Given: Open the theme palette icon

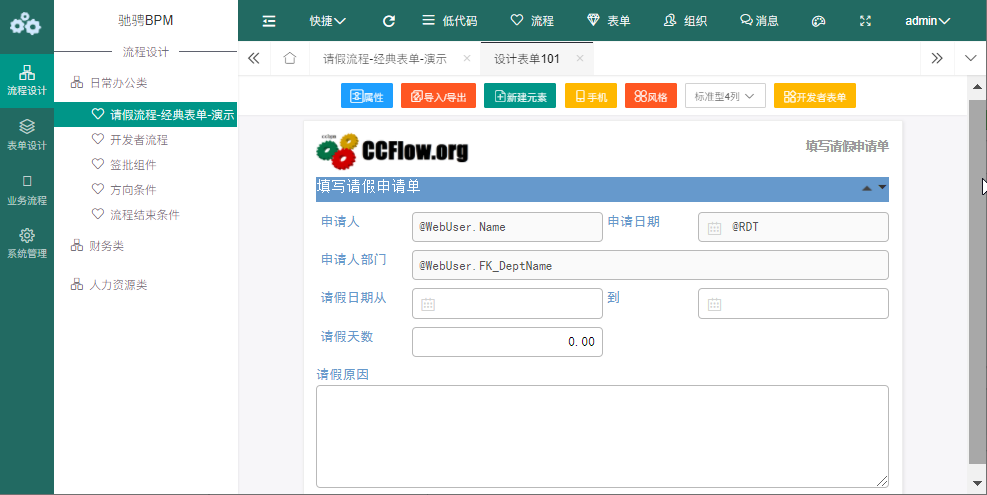Looking at the screenshot, I should point(818,21).
